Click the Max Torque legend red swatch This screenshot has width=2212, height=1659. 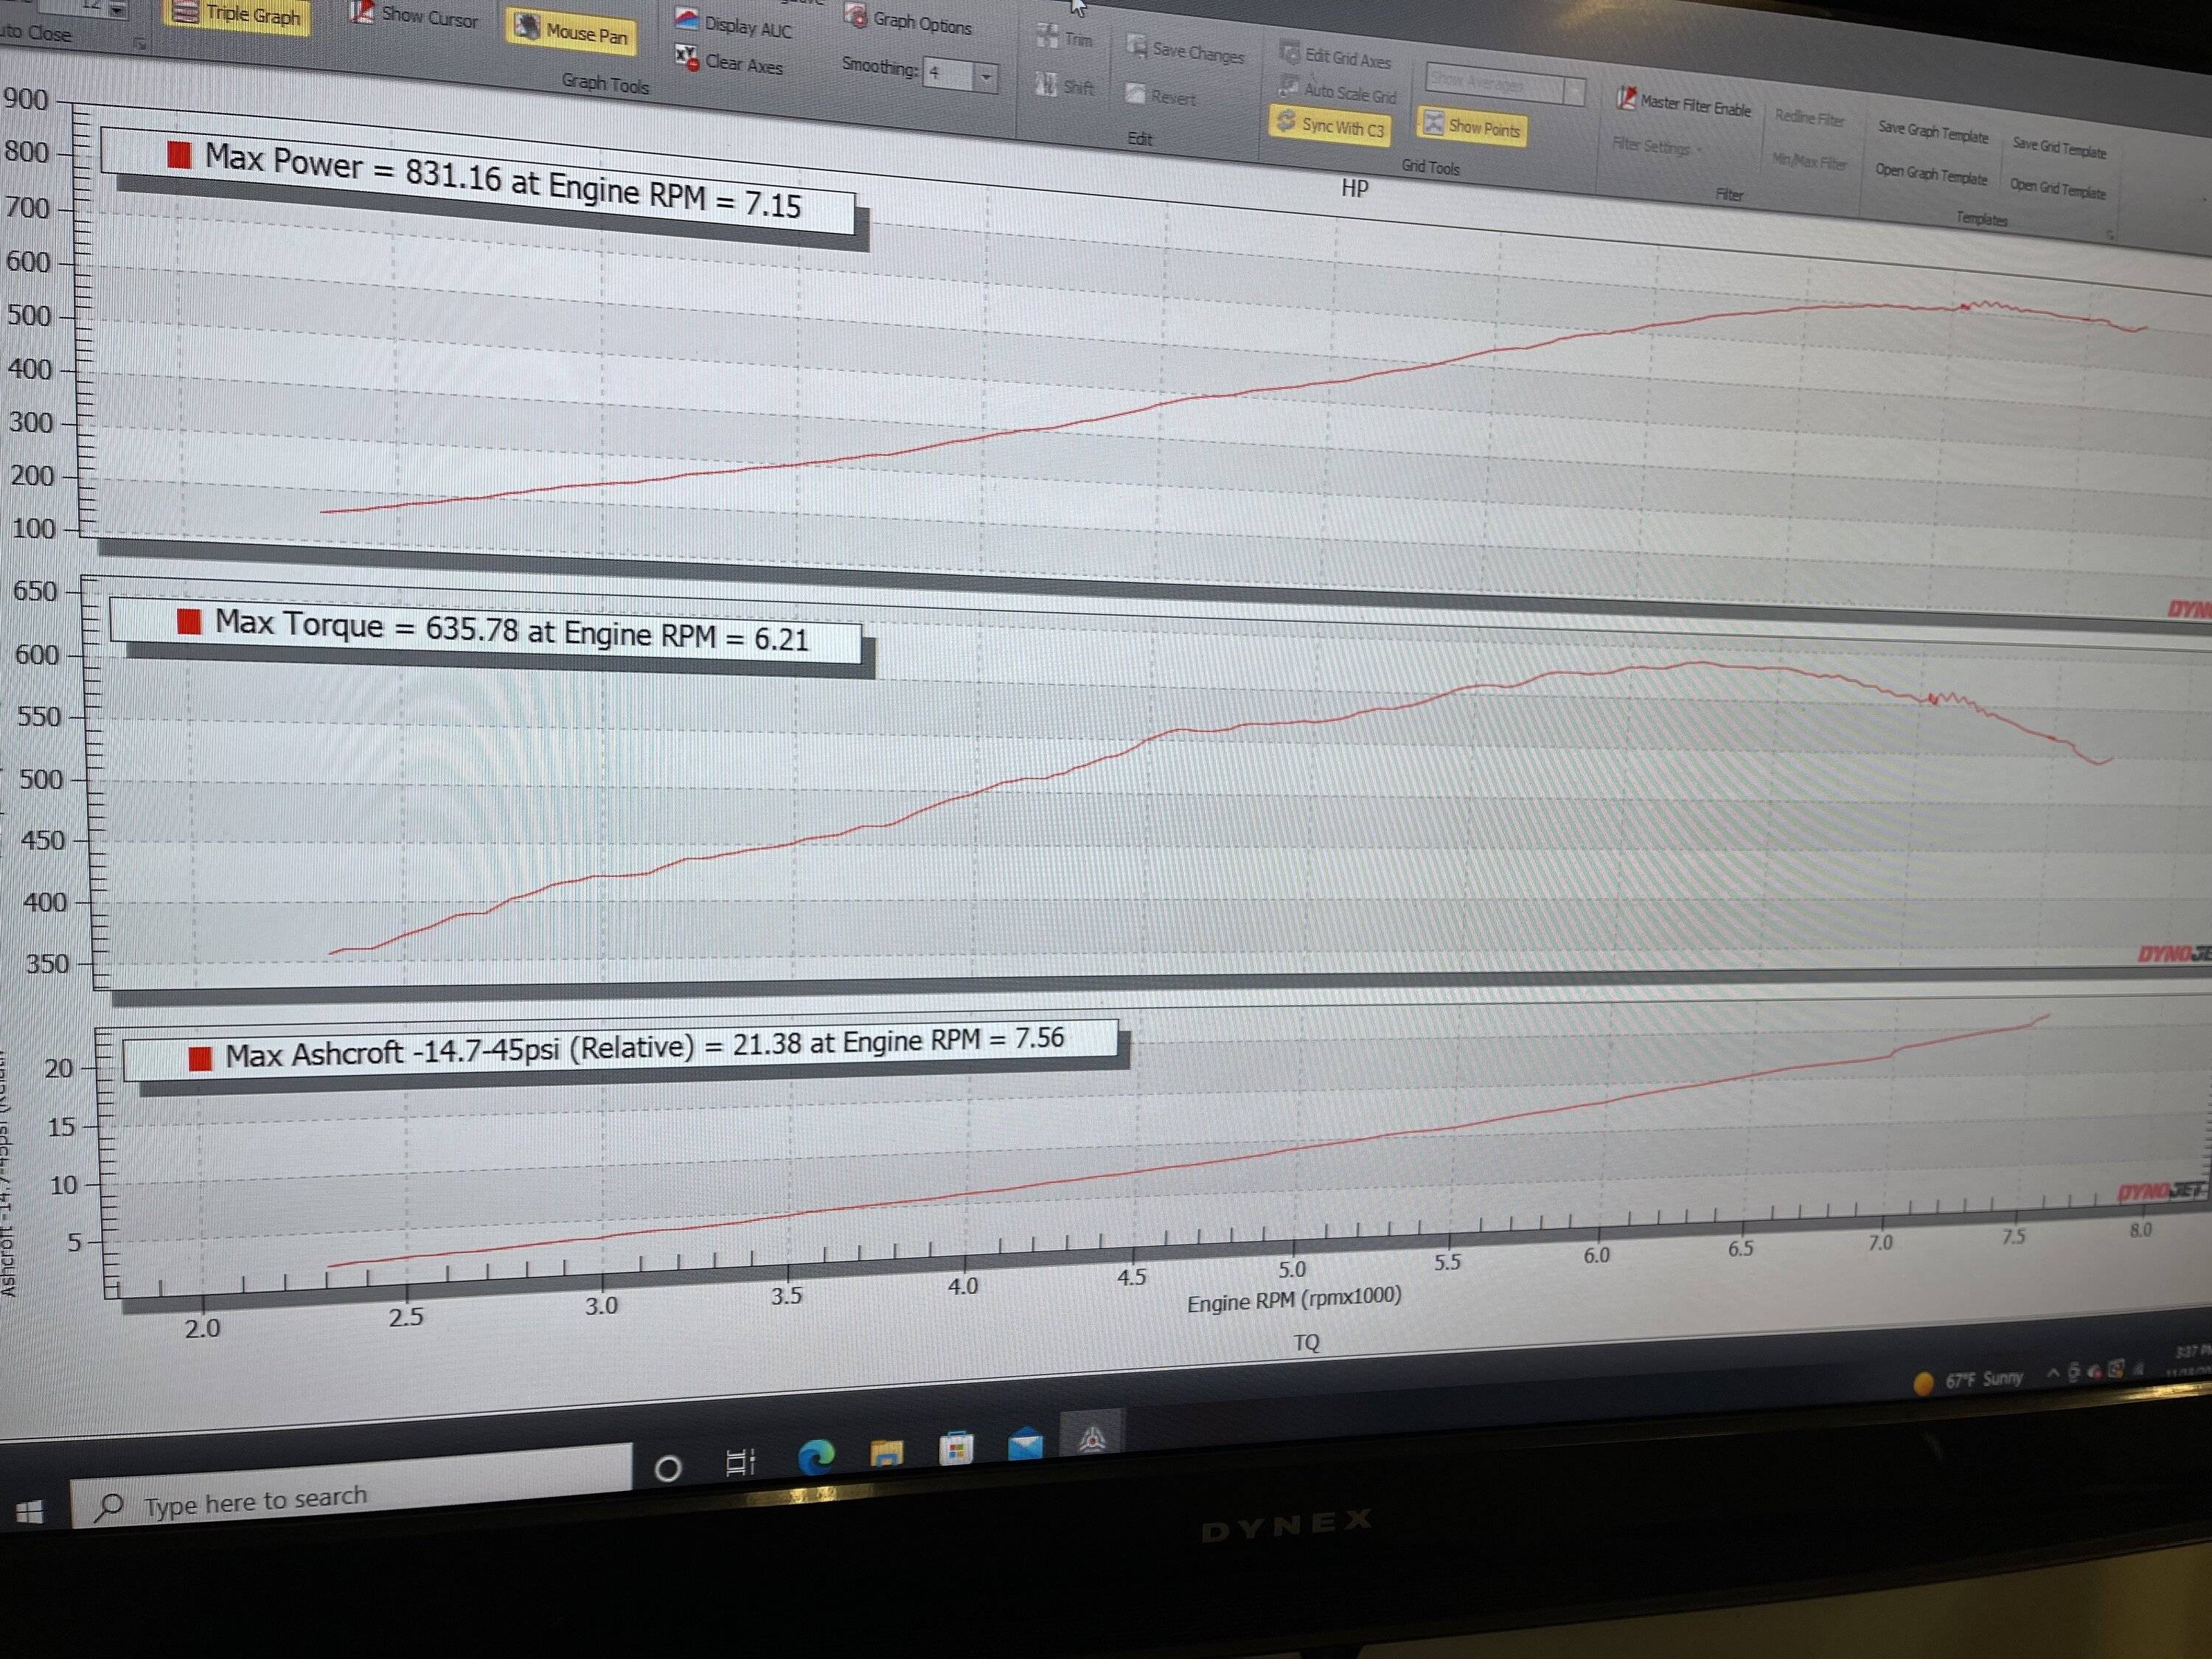(x=189, y=621)
